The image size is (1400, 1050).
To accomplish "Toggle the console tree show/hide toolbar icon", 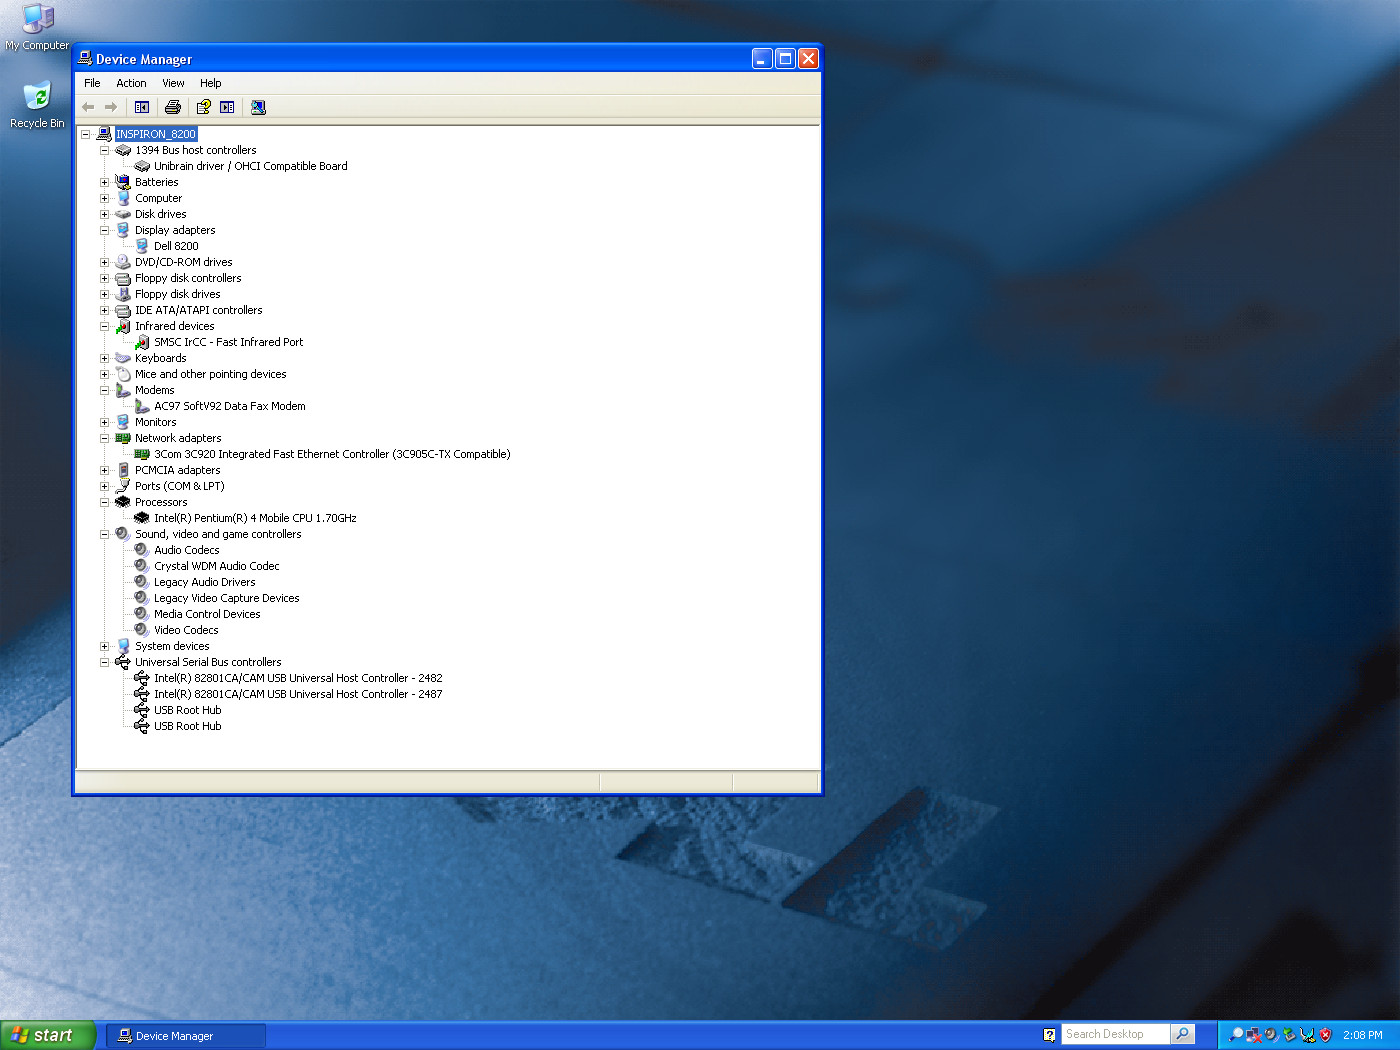I will point(142,107).
